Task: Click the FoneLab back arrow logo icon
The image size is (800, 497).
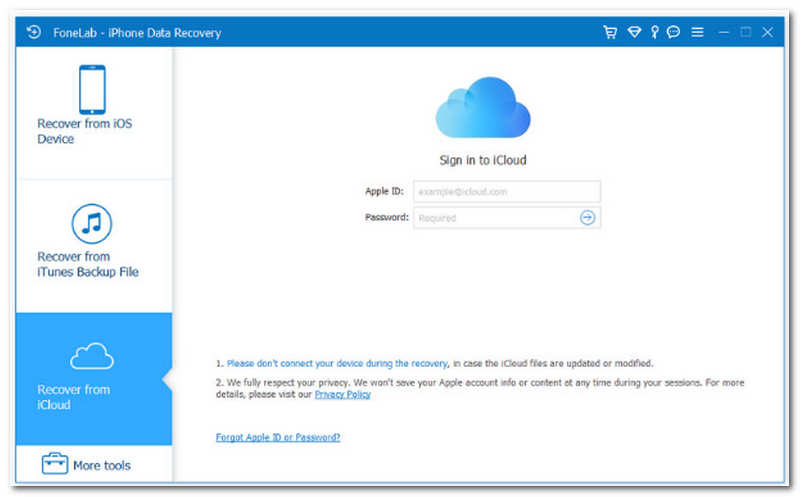Action: pyautogui.click(x=33, y=32)
